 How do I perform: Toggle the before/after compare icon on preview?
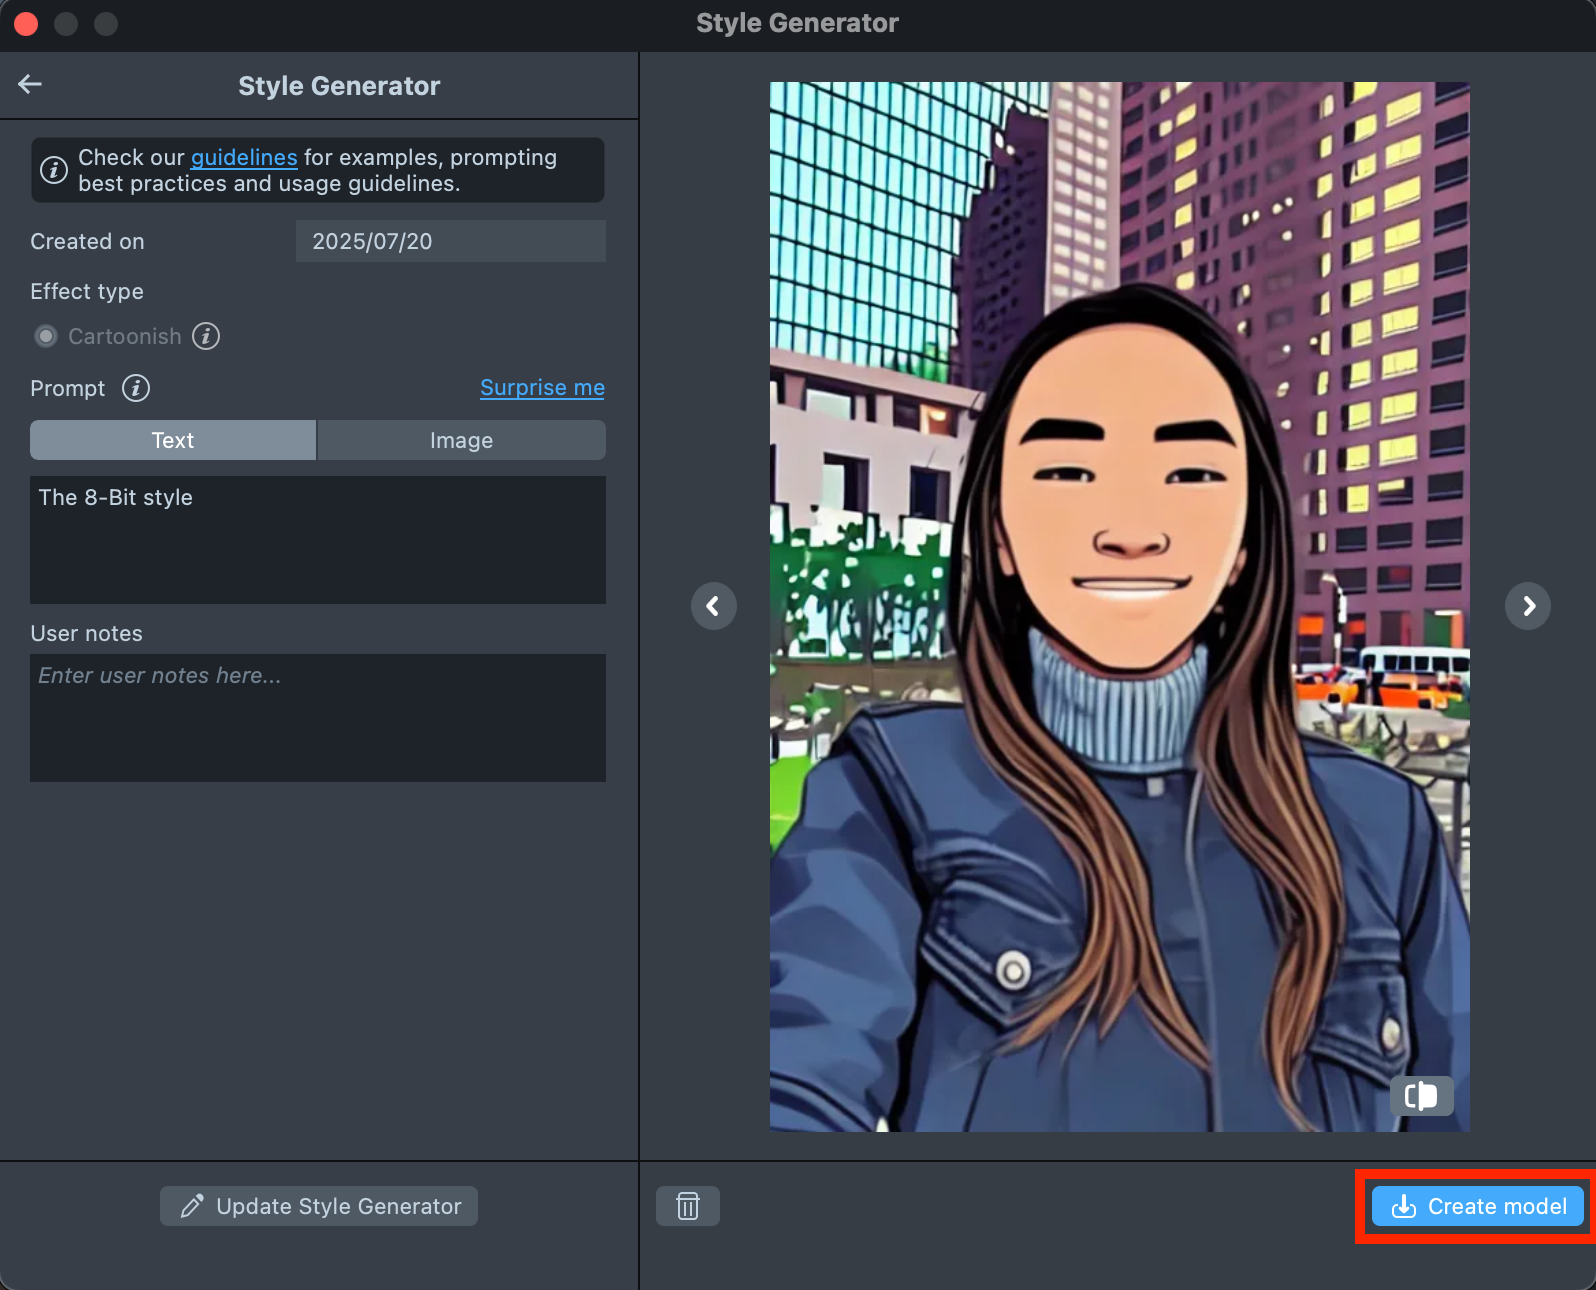coord(1421,1096)
